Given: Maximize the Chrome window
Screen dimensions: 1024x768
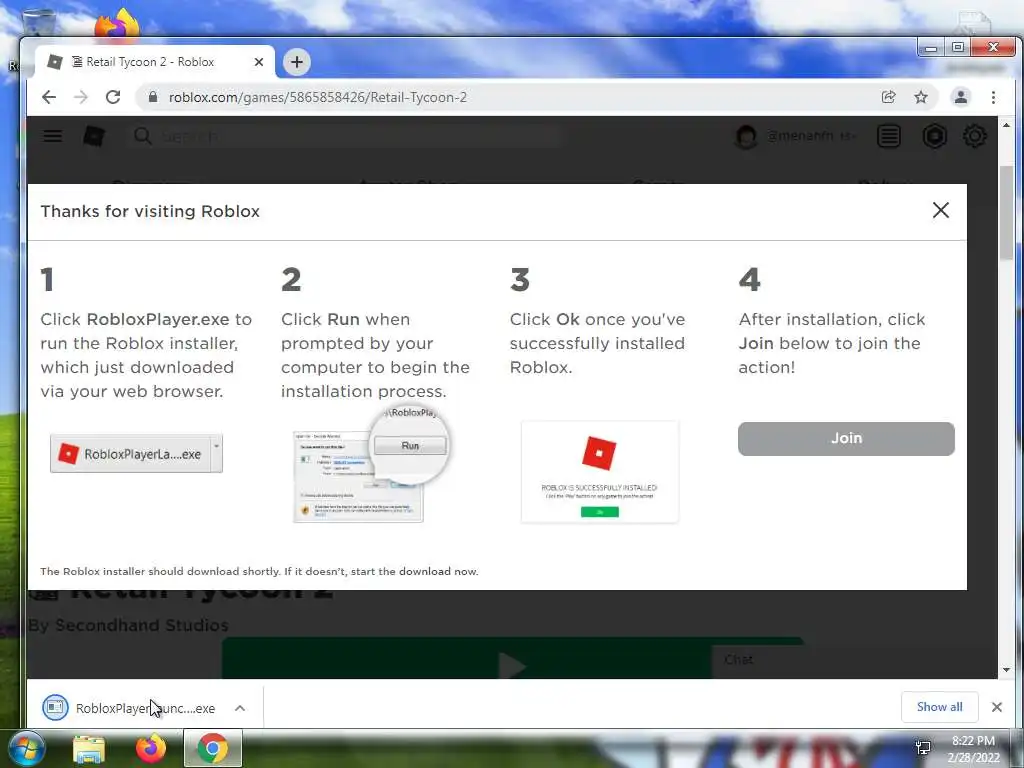Looking at the screenshot, I should 957,48.
